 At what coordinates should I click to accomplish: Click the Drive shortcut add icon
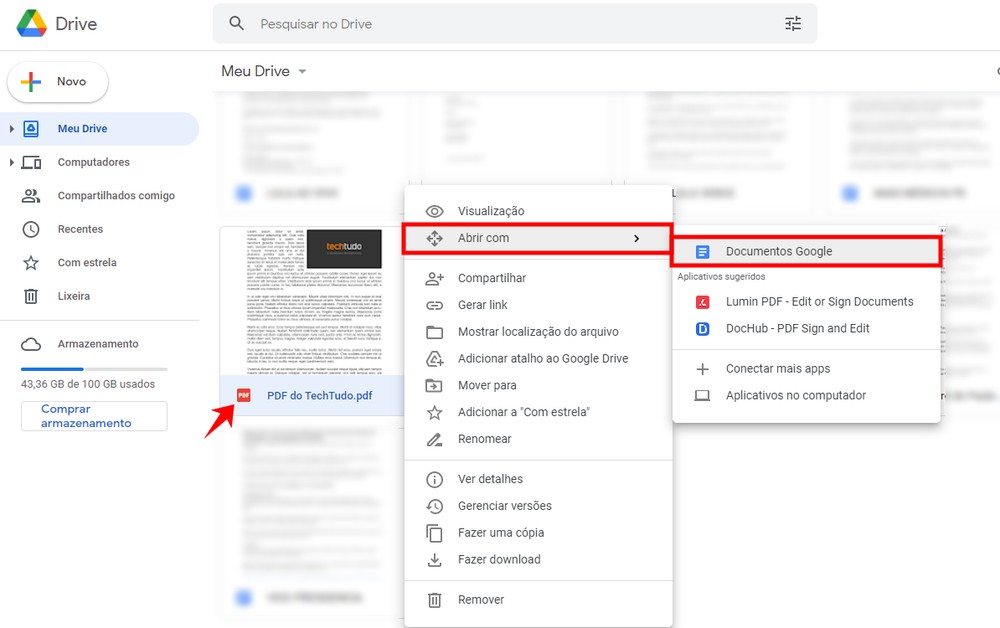coord(434,359)
